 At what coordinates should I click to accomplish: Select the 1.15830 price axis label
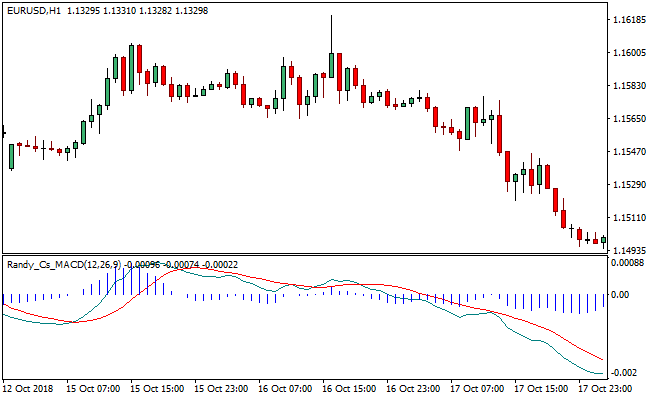[628, 86]
